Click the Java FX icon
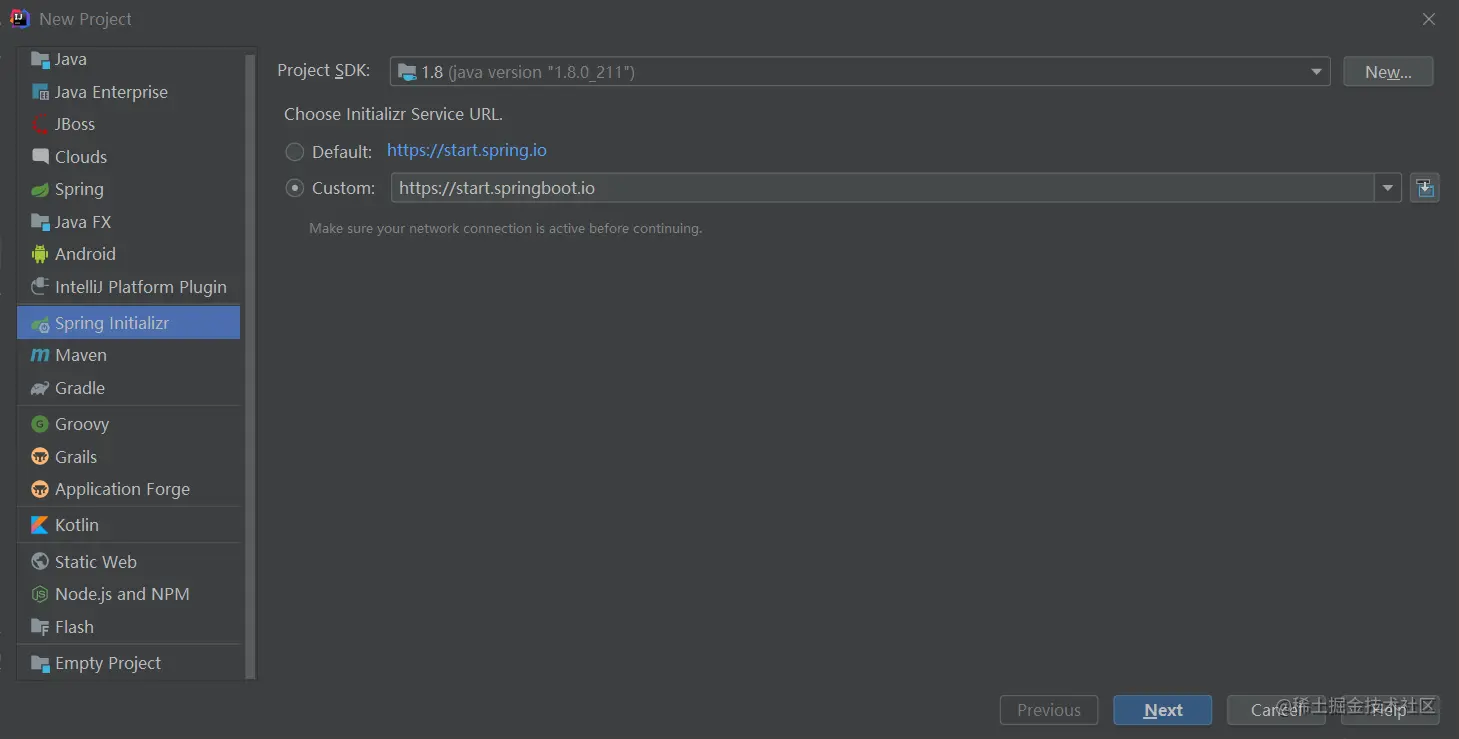The image size is (1459, 739). click(40, 222)
